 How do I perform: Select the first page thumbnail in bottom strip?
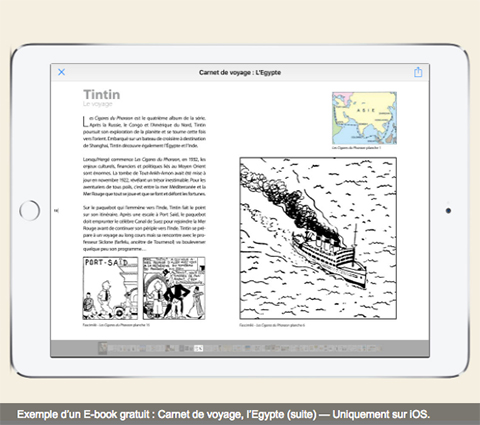(103, 348)
